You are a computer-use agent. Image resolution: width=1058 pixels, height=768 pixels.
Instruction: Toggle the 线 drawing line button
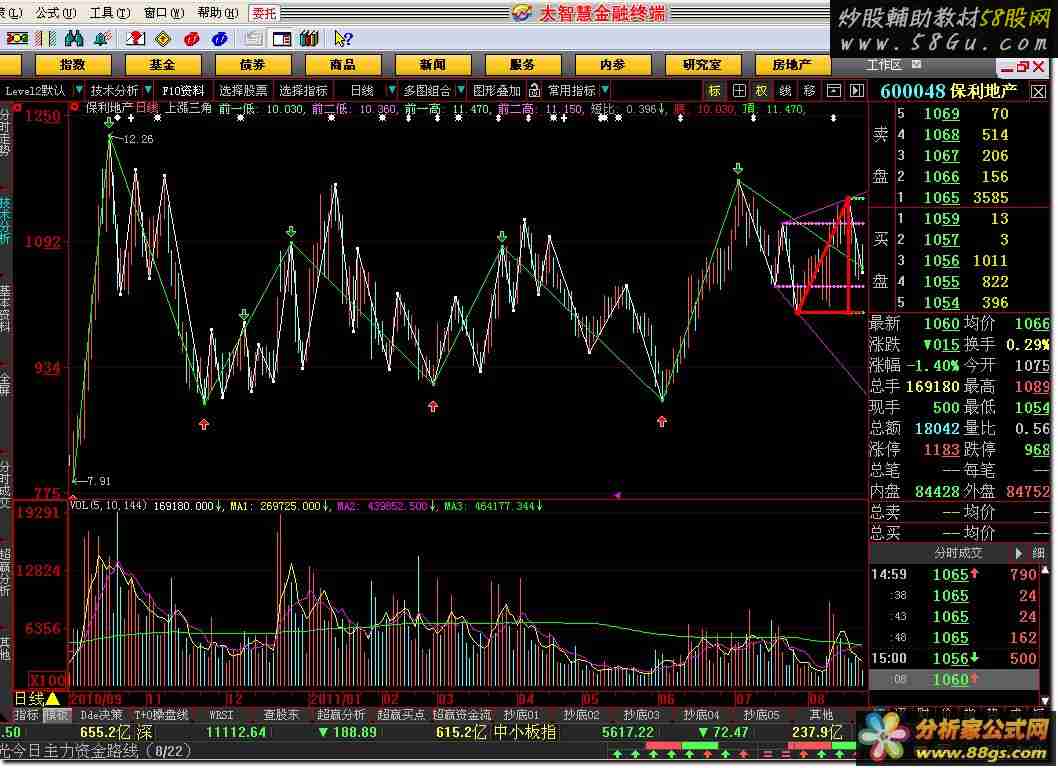tap(785, 90)
